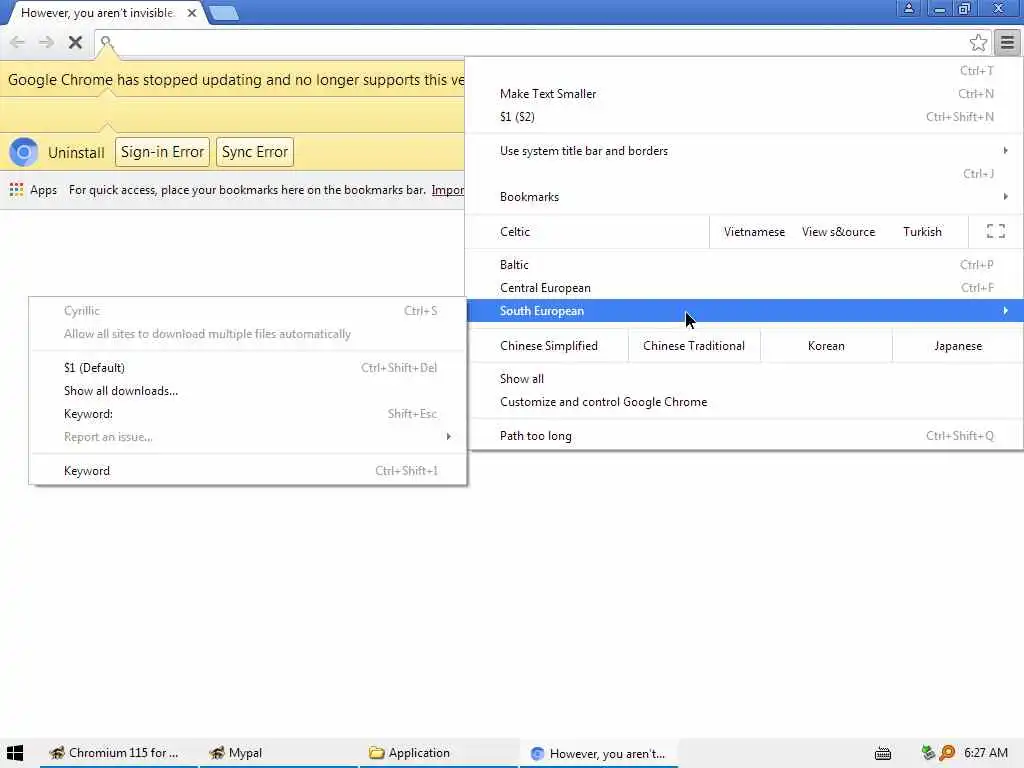
Task: Click S1 (Default) in the submenu
Action: (x=248, y=368)
